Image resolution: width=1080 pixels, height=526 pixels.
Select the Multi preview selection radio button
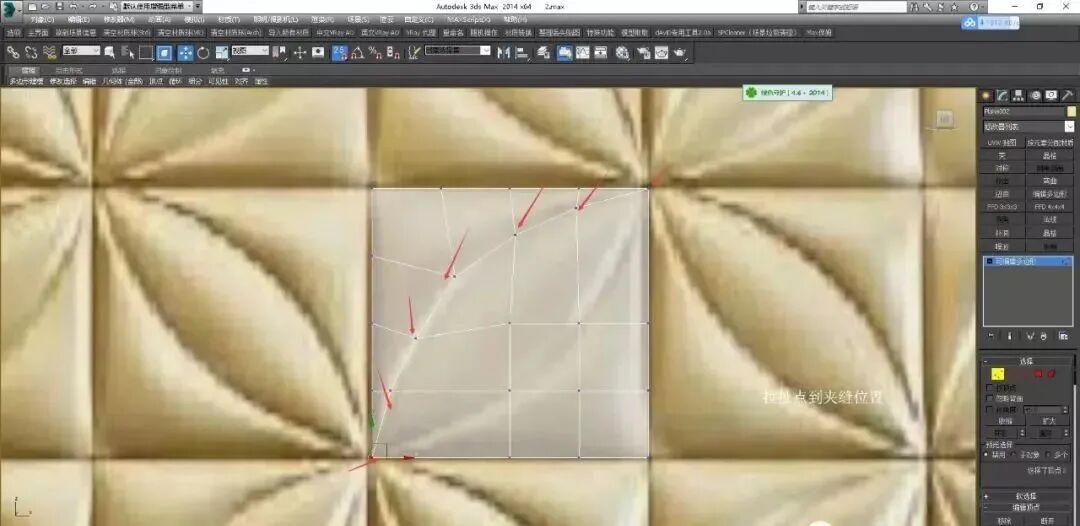pos(1048,454)
